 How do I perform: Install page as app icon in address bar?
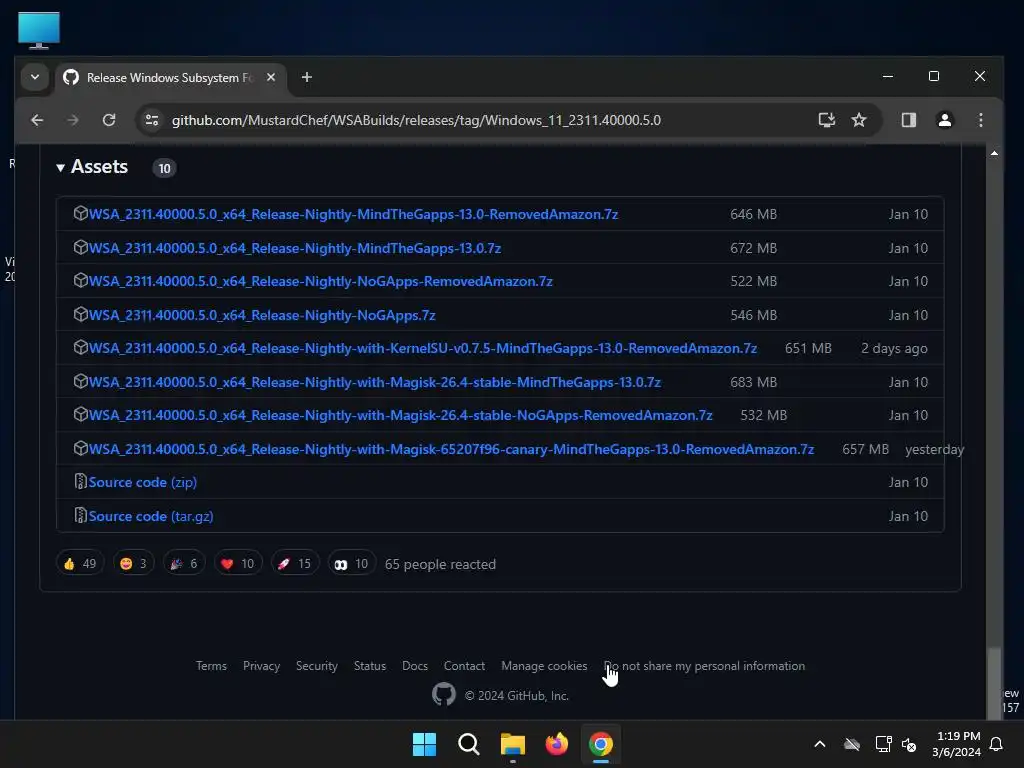(827, 120)
